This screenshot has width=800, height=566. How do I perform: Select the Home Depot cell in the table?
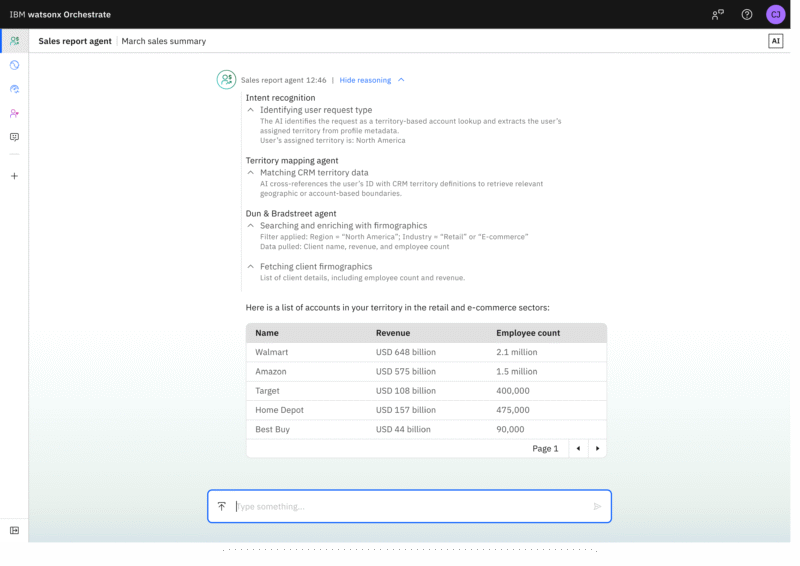[280, 410]
